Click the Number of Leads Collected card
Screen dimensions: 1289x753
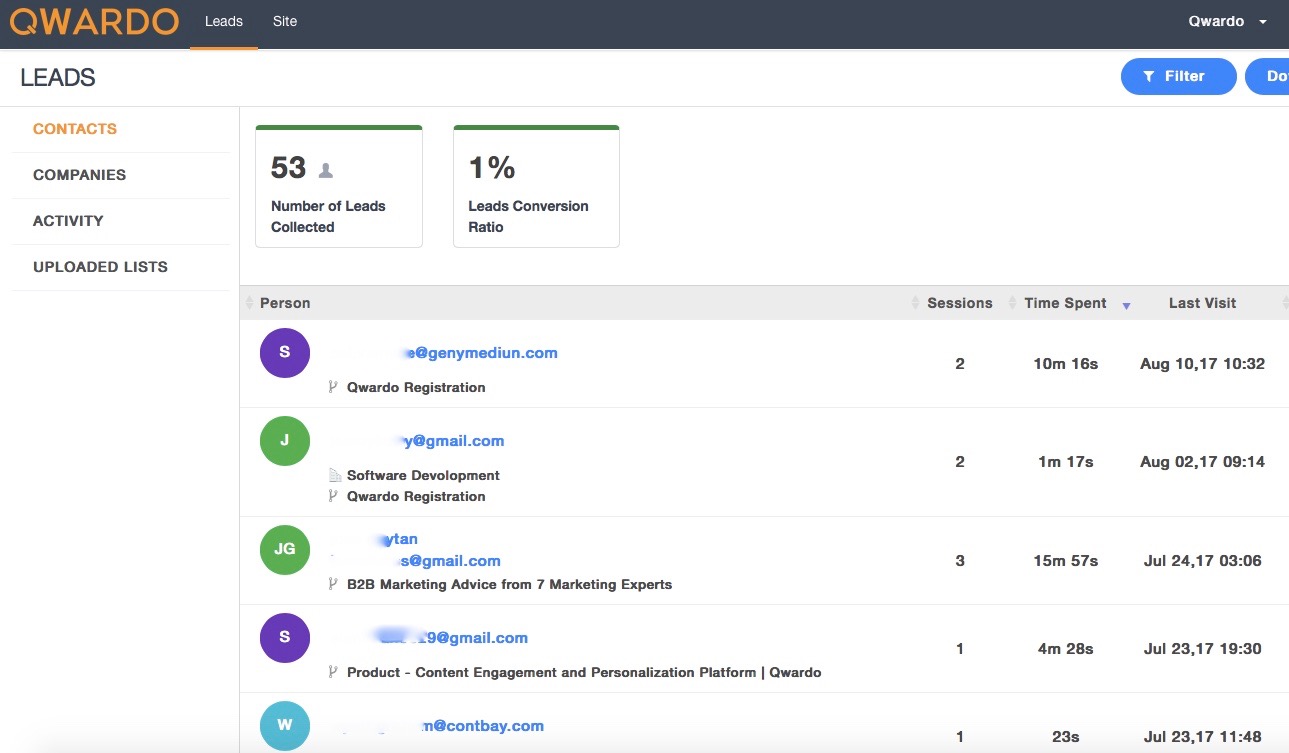(x=339, y=186)
